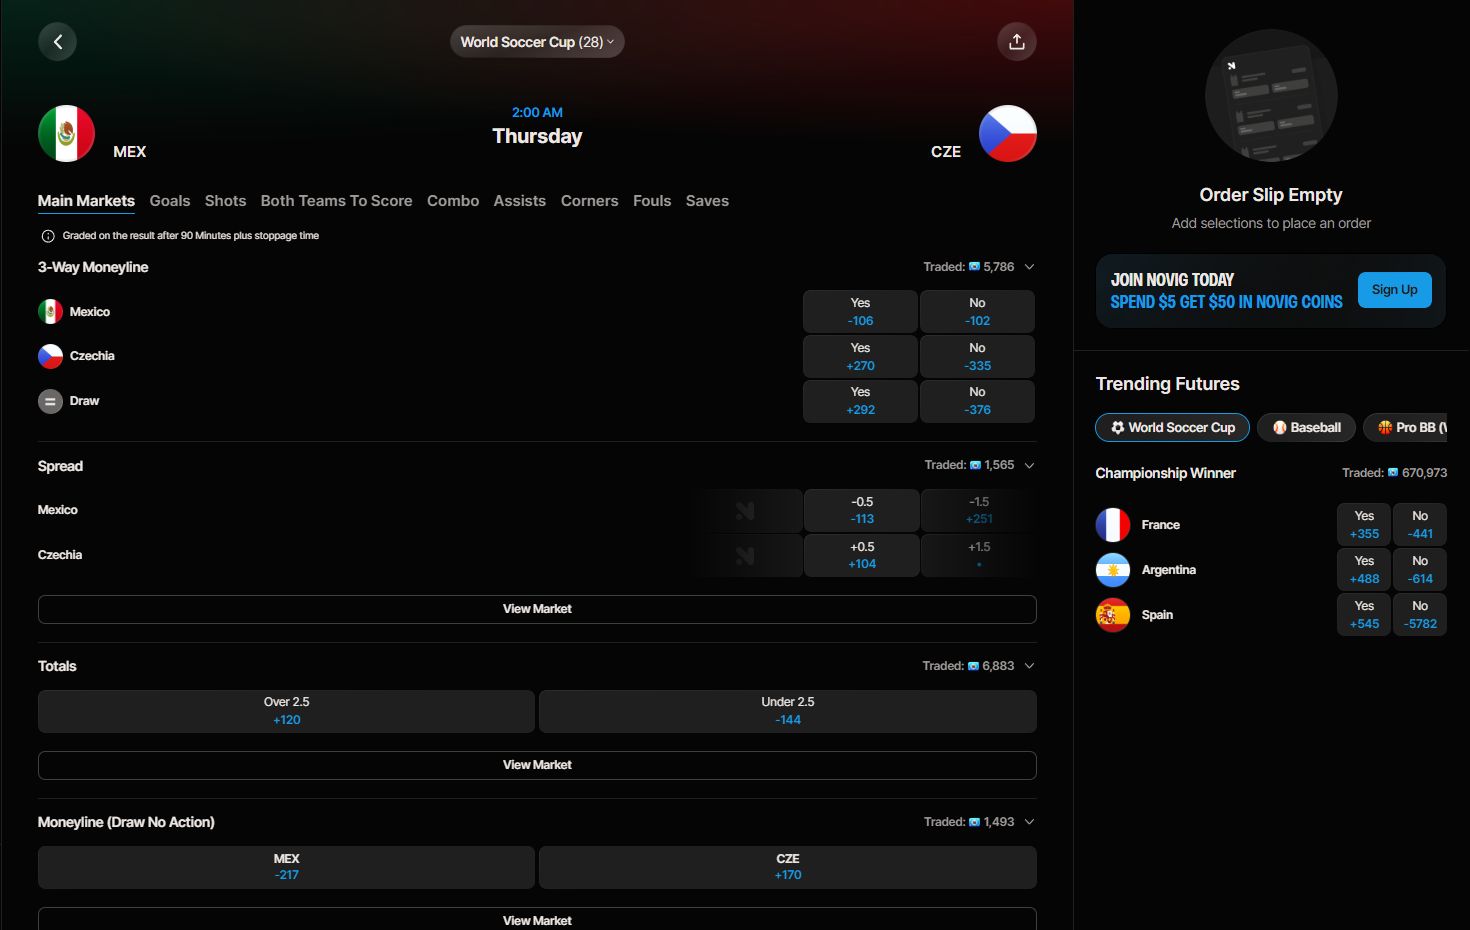Viewport: 1470px width, 930px height.
Task: Click Traded 670,973 futures volume
Action: click(x=1394, y=473)
